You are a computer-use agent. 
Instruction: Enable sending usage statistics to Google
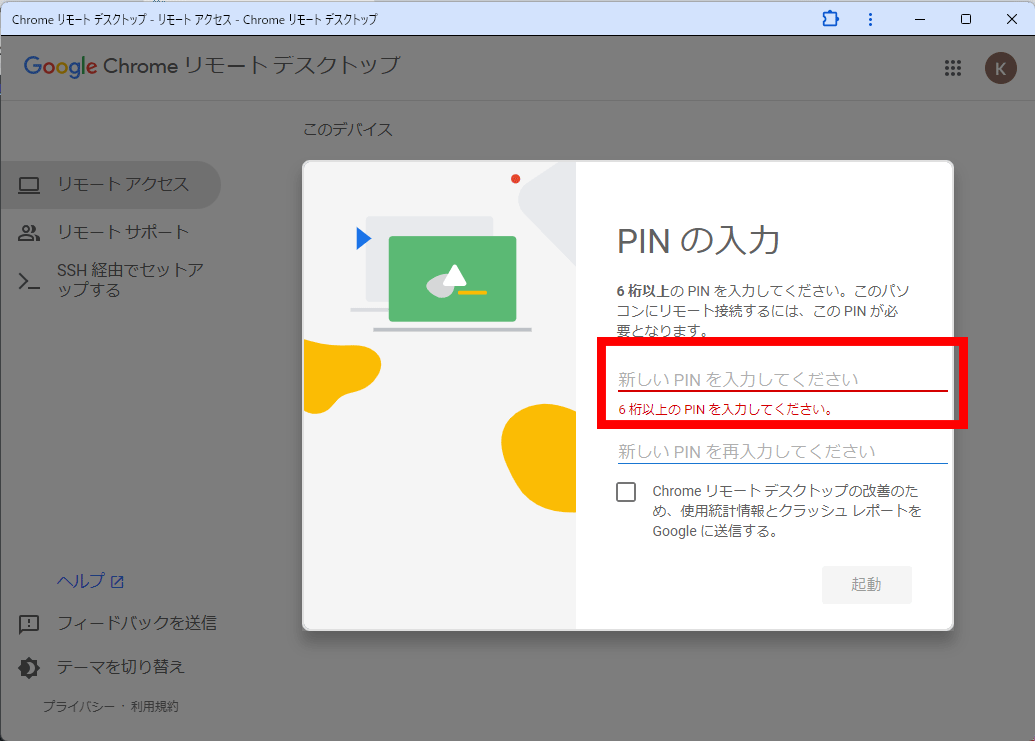626,491
